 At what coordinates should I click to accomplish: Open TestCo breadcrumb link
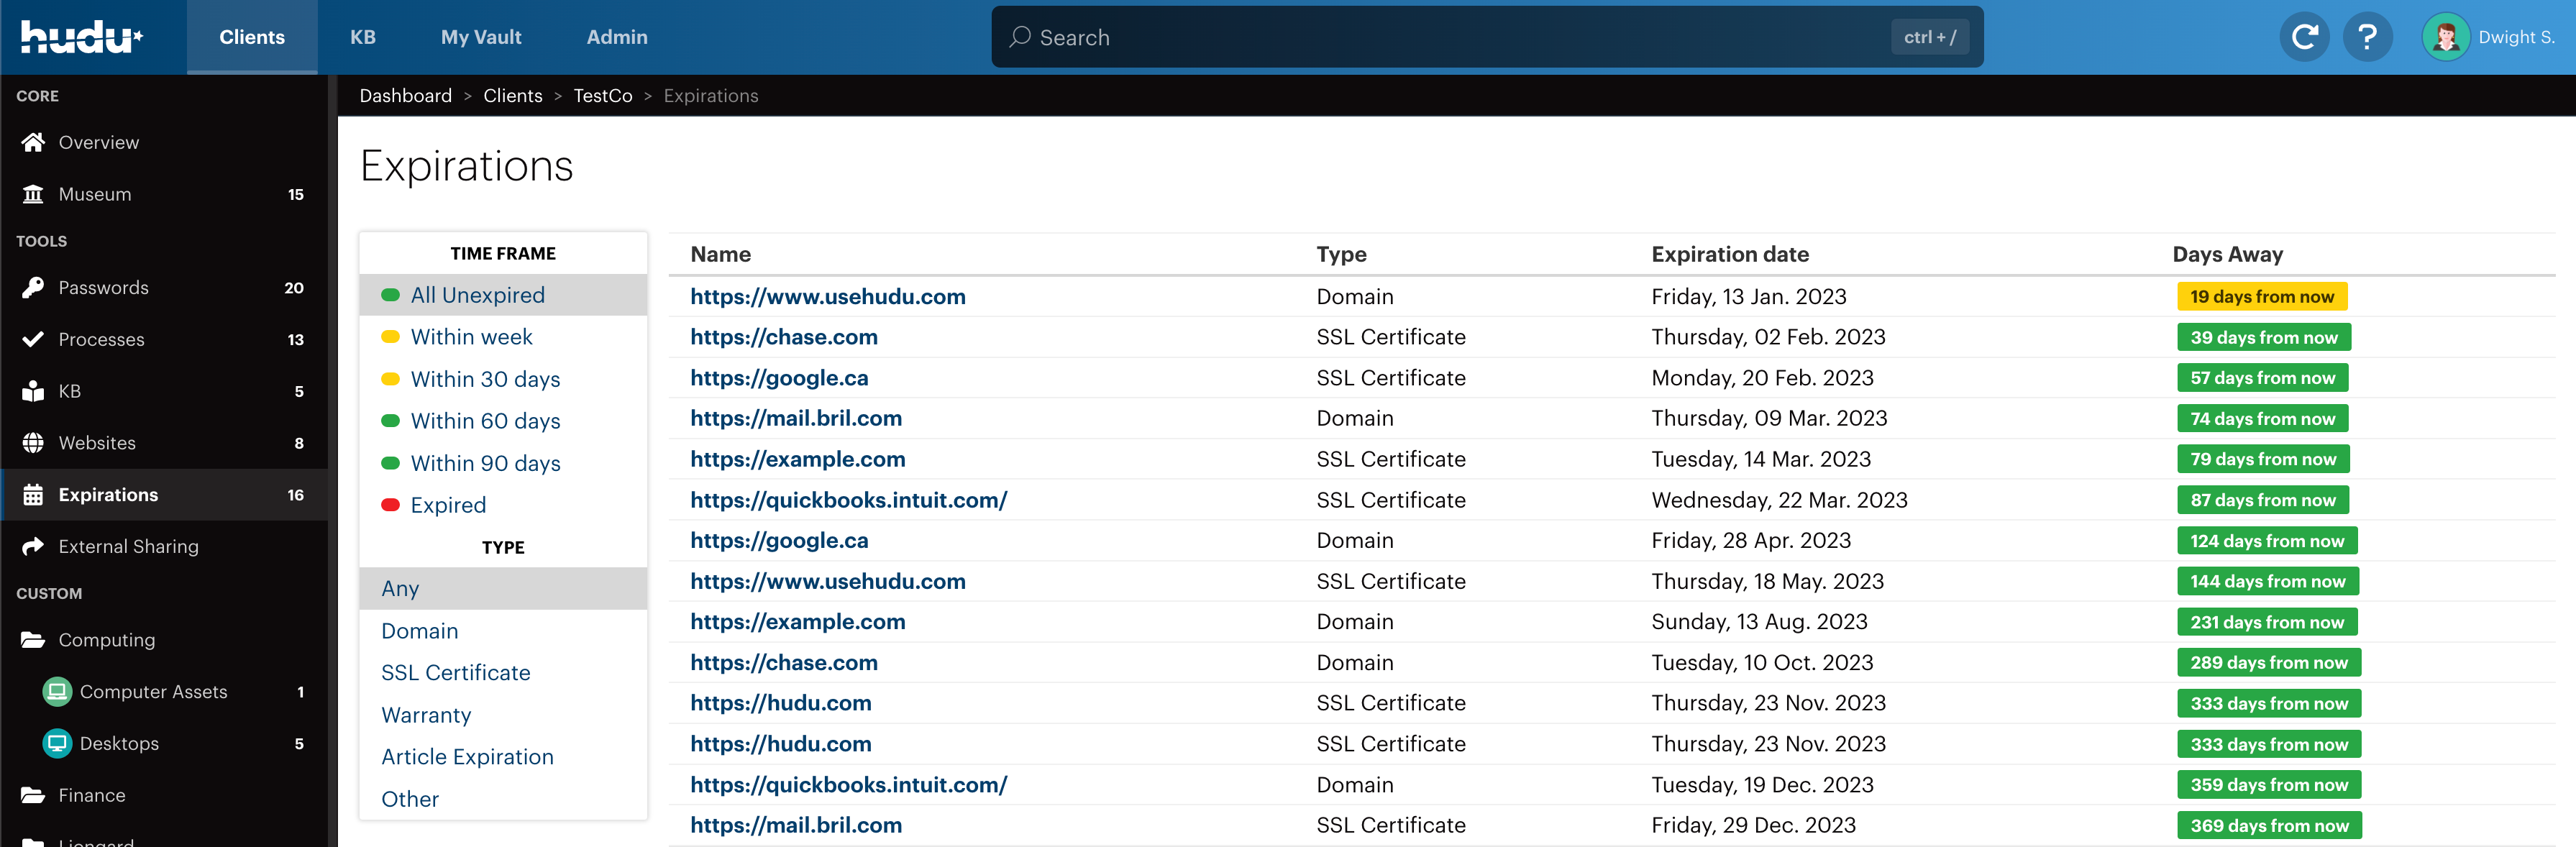coord(603,96)
